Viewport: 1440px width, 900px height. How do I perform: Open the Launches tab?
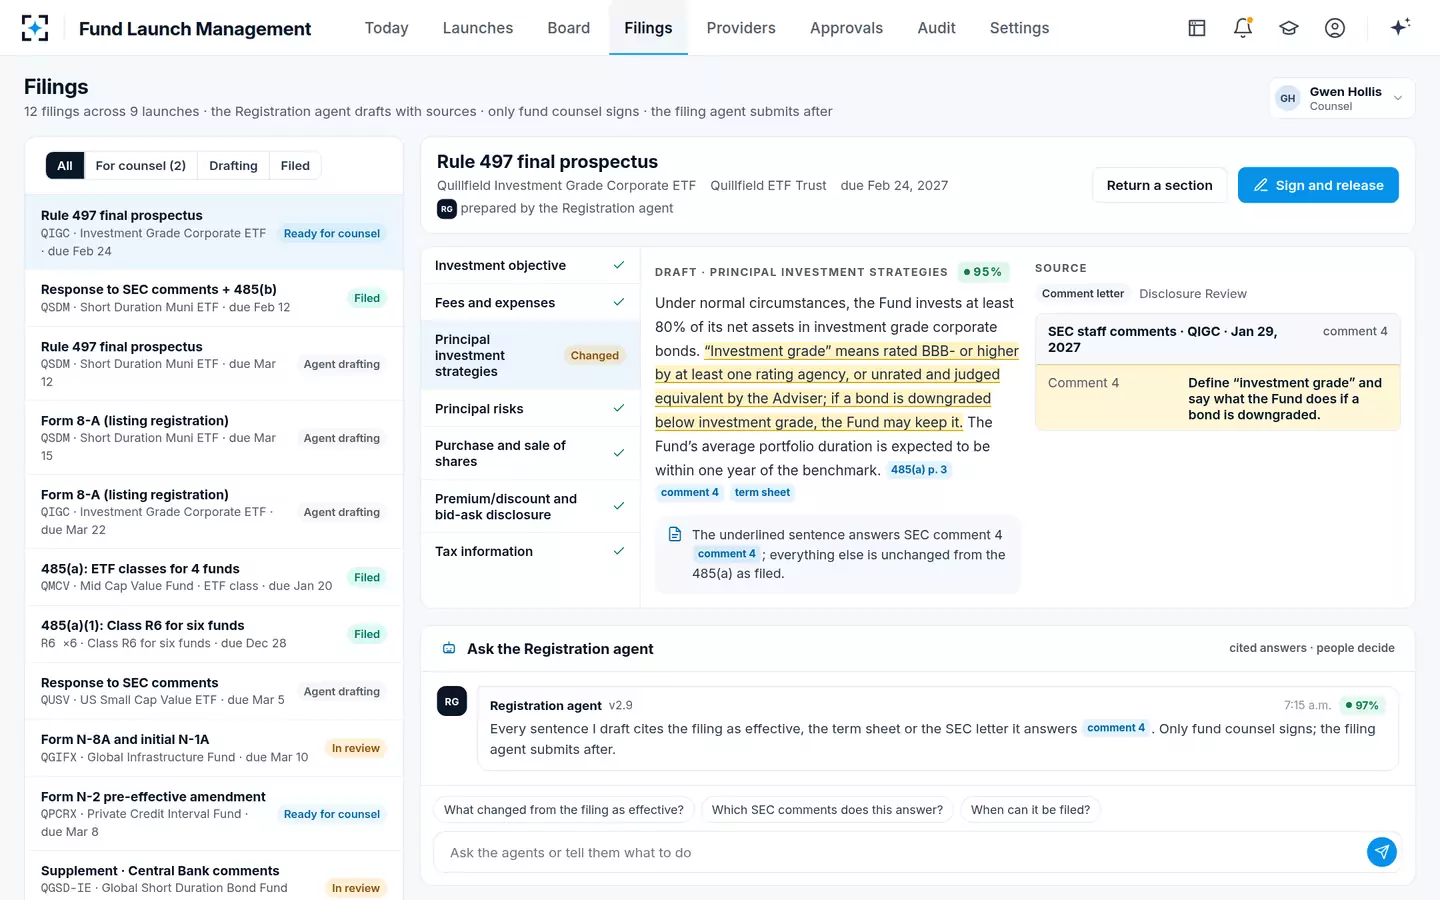(x=478, y=28)
